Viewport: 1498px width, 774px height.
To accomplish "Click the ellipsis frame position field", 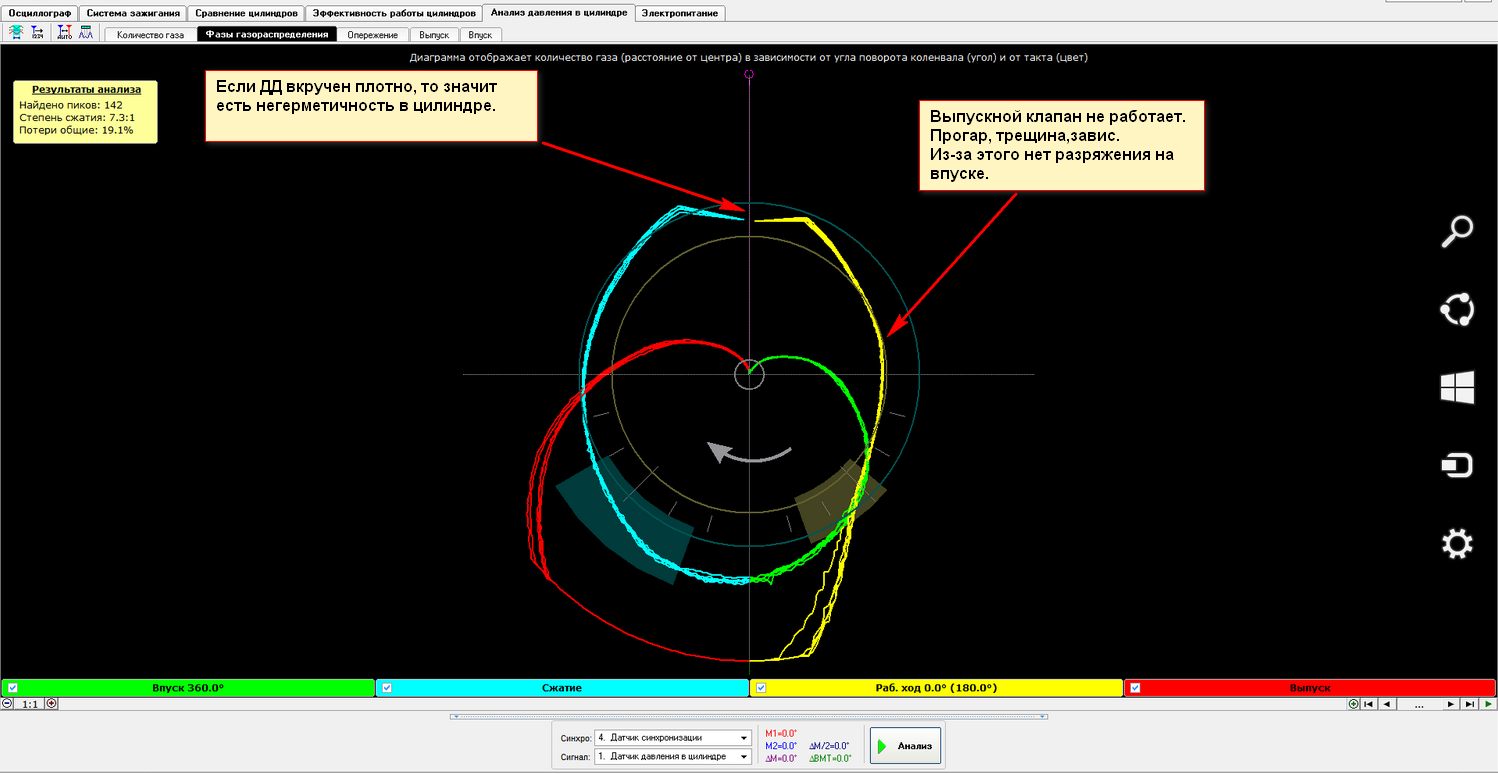I will 1419,704.
